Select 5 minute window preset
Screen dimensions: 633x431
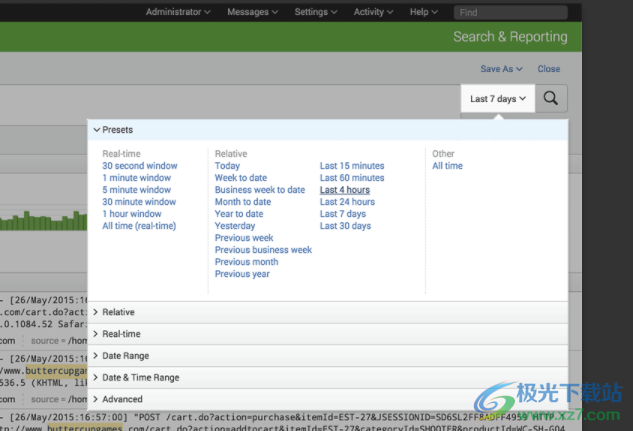pos(136,190)
